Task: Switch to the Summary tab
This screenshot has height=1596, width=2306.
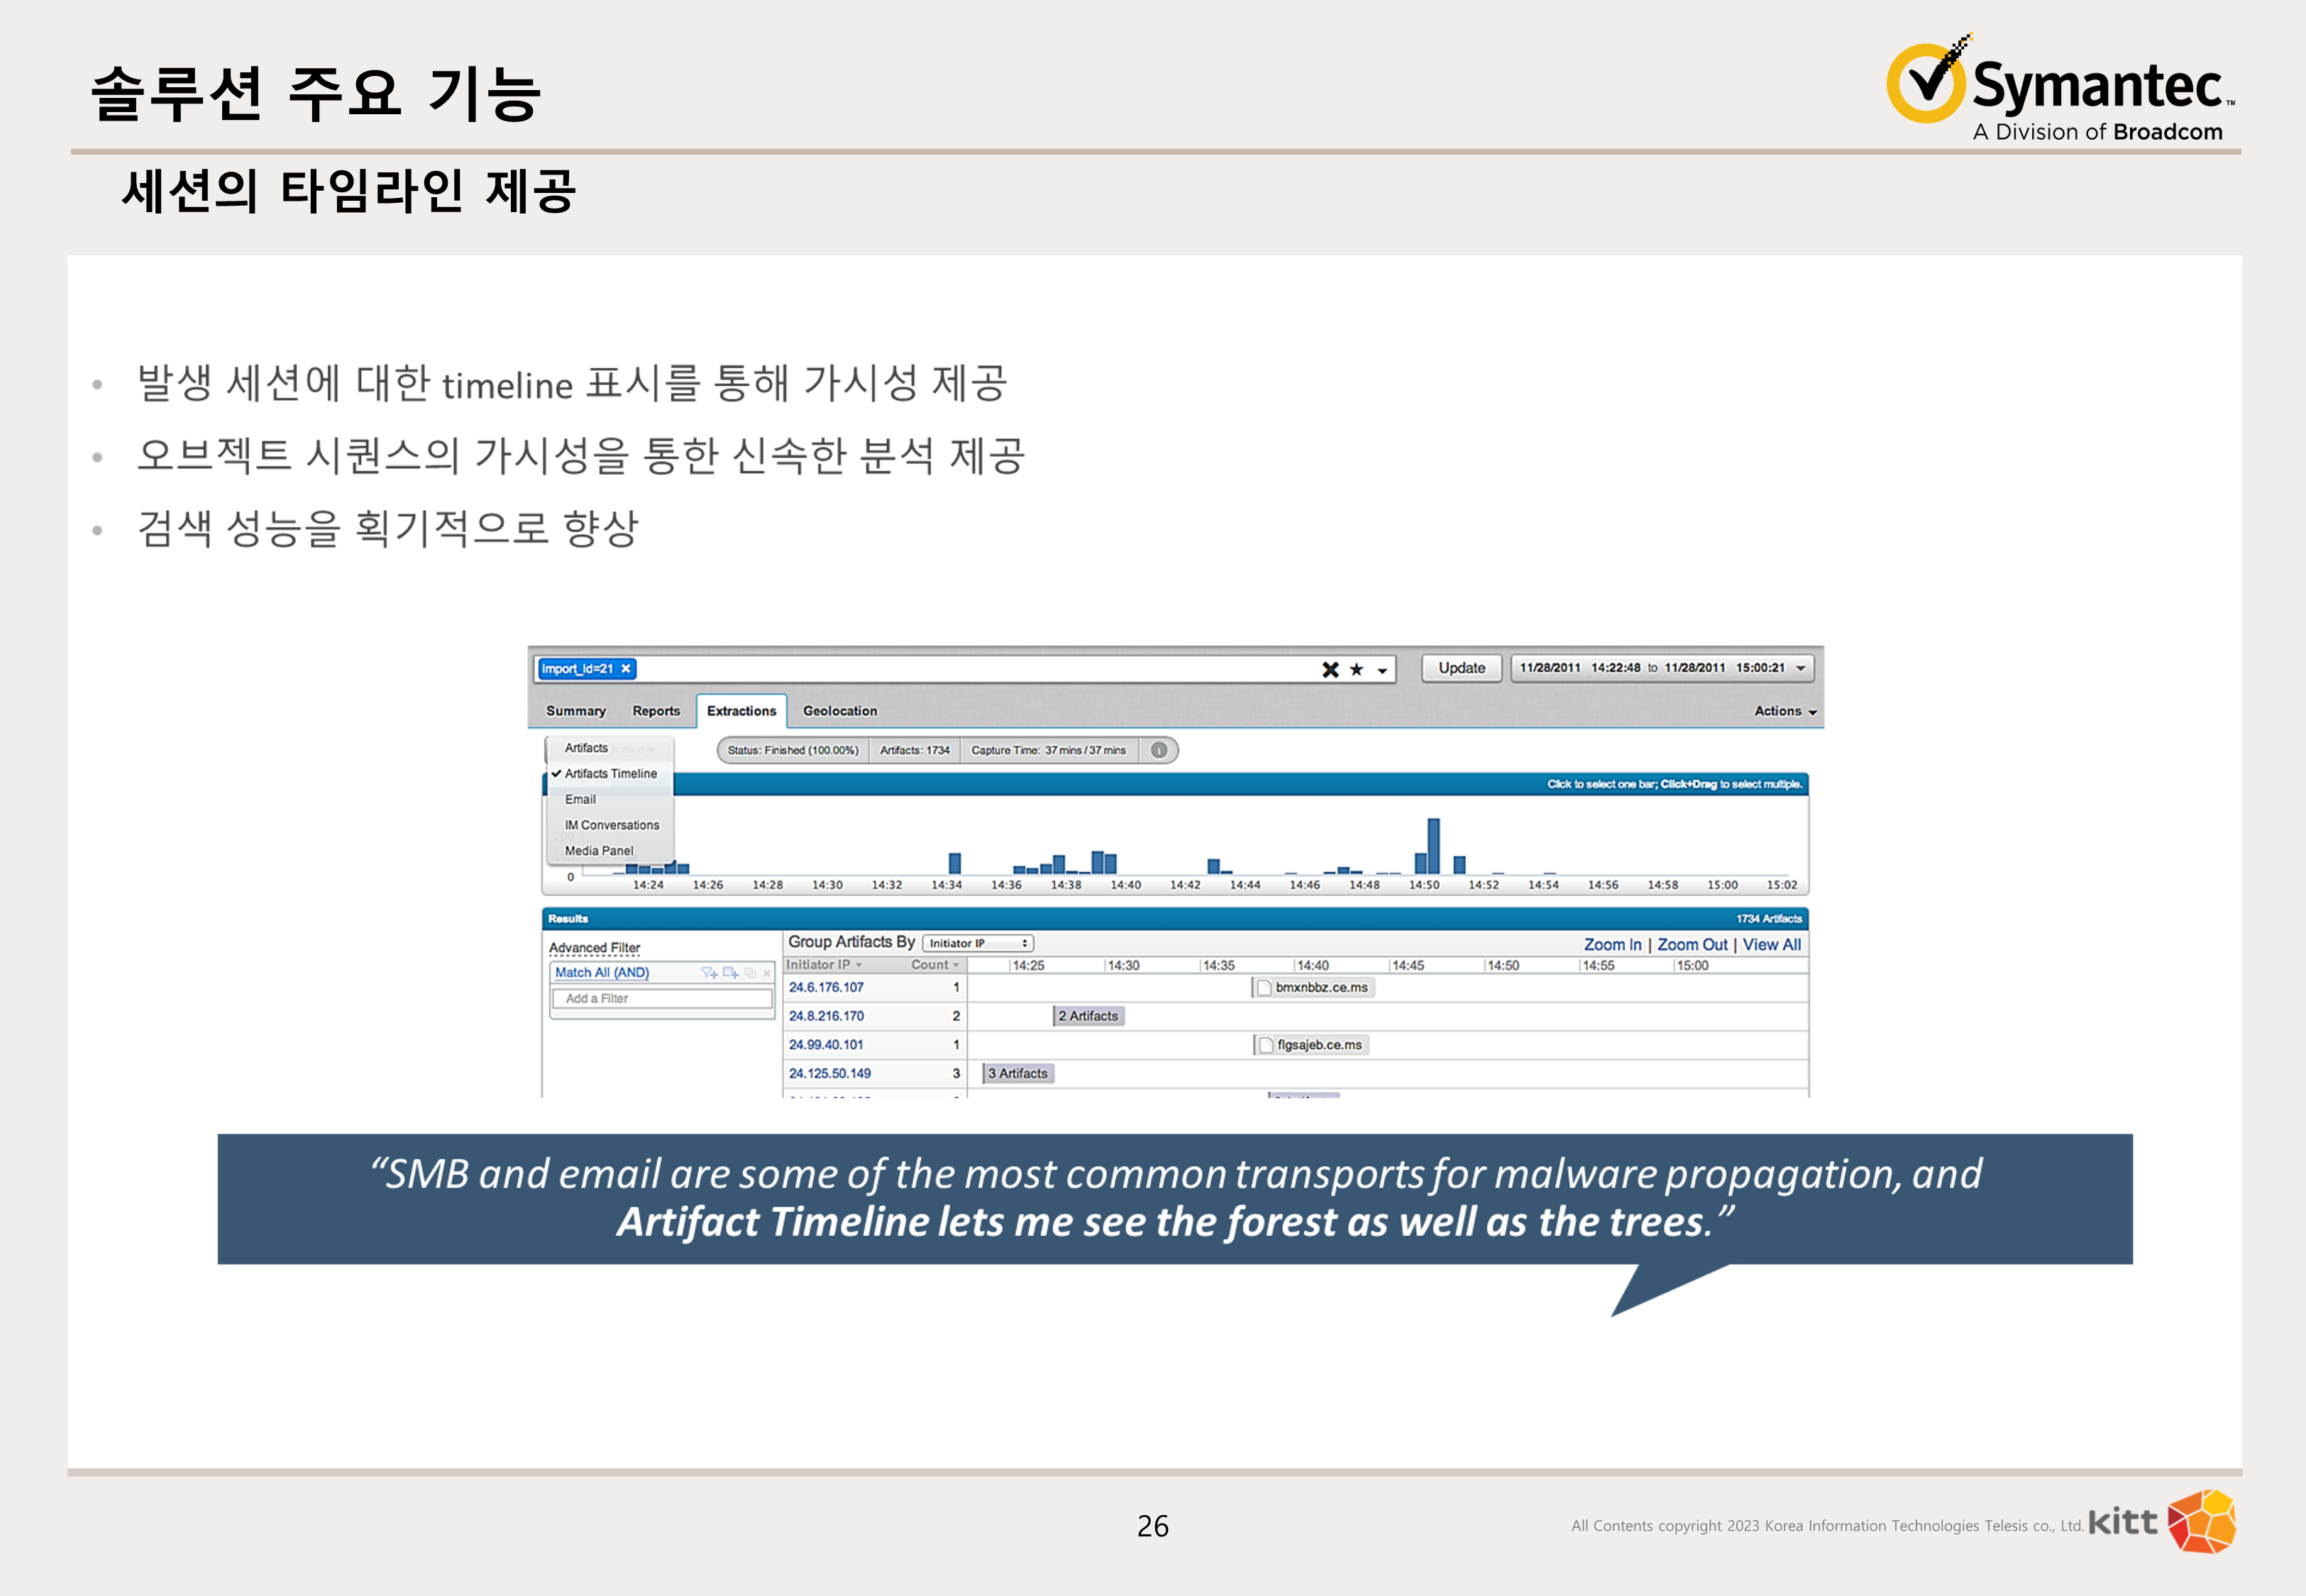Action: click(575, 711)
